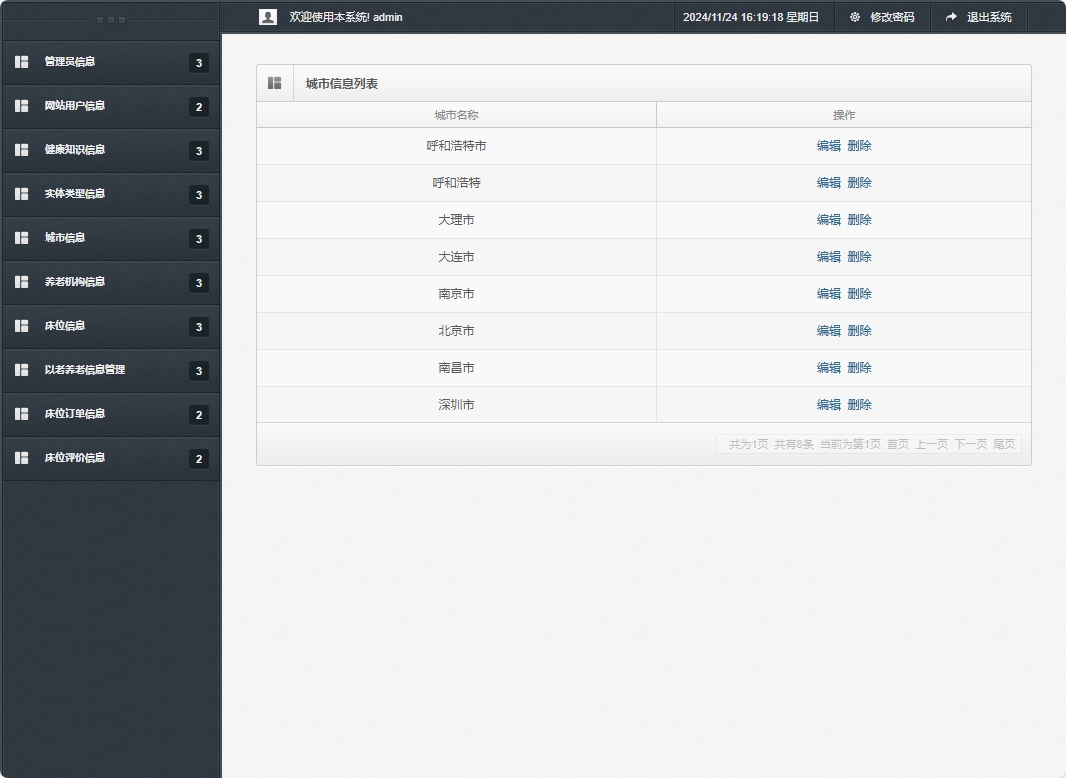
Task: Click the user avatar icon beside welcome text
Action: [x=267, y=17]
